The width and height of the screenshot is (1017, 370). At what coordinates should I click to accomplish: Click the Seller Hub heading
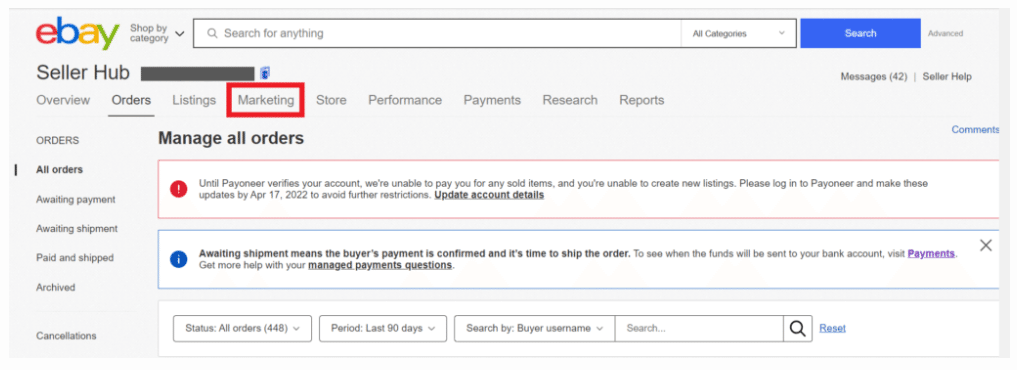[83, 73]
